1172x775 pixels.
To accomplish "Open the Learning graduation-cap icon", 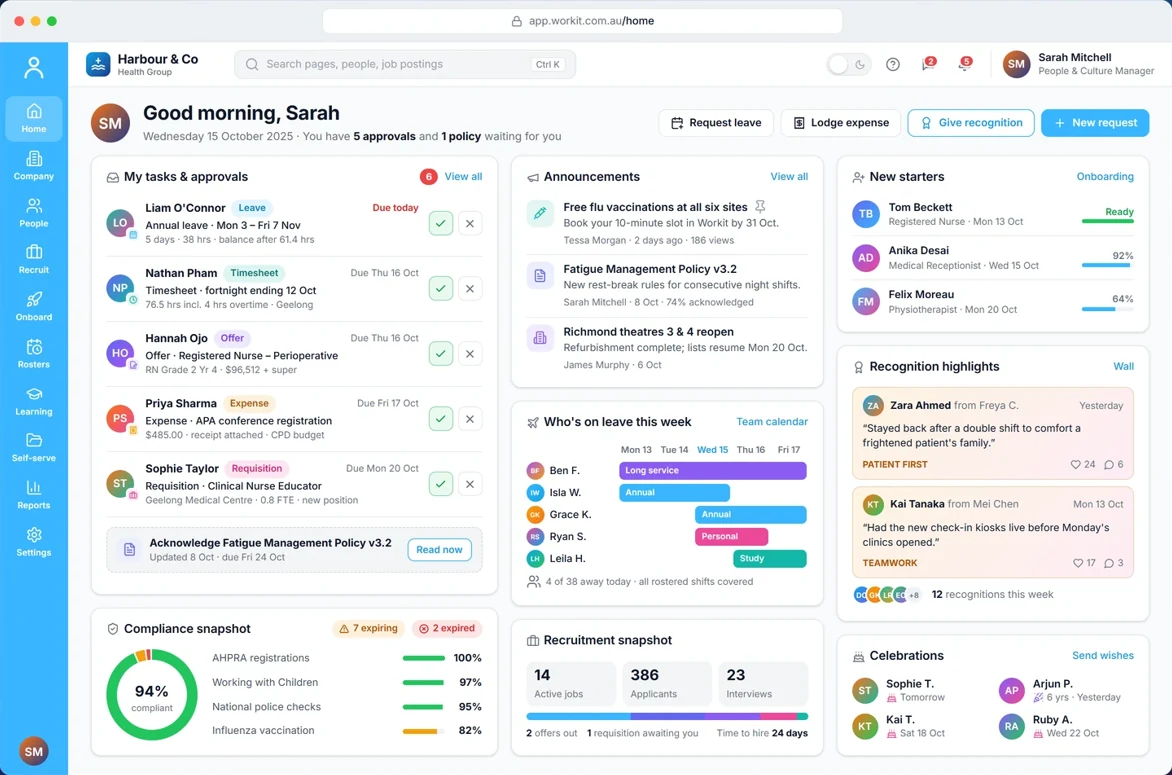I will [x=34, y=401].
